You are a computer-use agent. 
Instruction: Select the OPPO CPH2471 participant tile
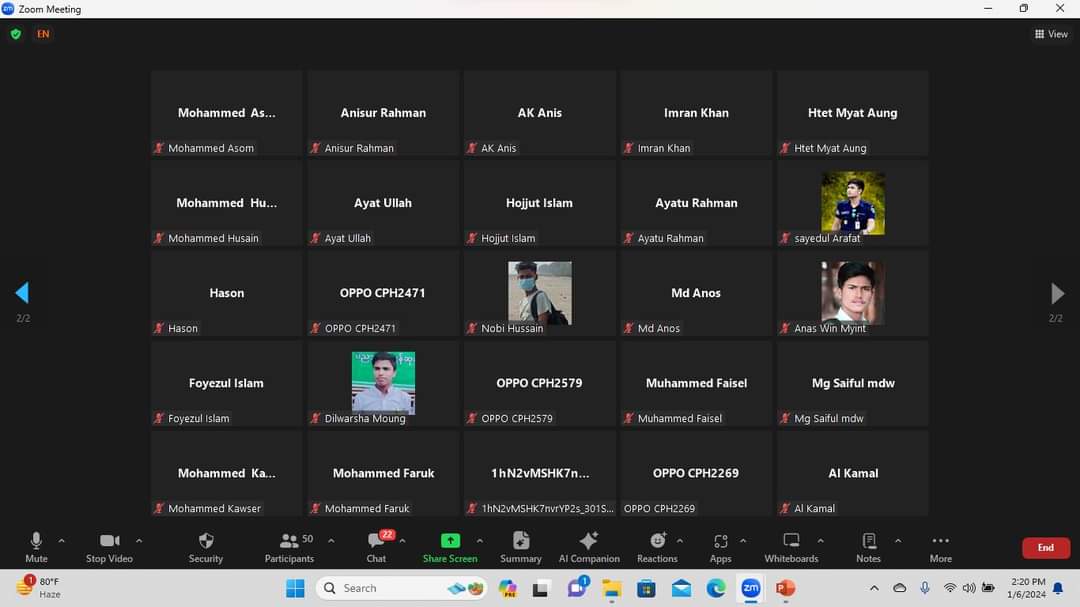pos(383,294)
